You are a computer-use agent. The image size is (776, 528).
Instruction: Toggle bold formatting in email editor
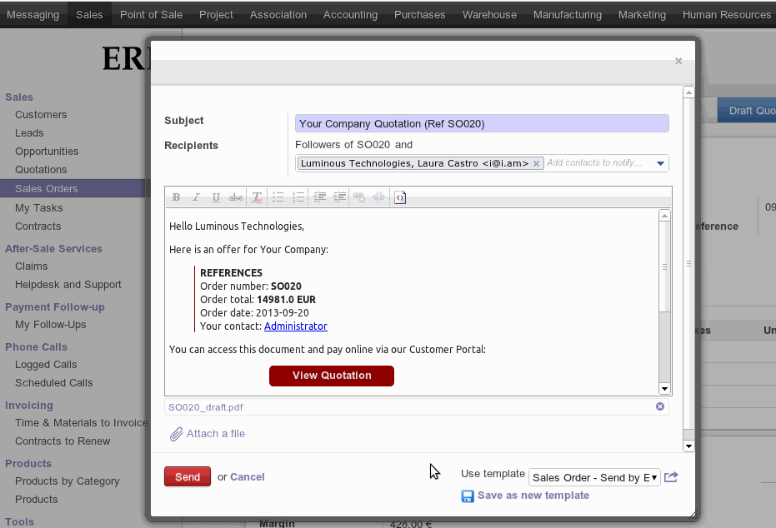176,197
